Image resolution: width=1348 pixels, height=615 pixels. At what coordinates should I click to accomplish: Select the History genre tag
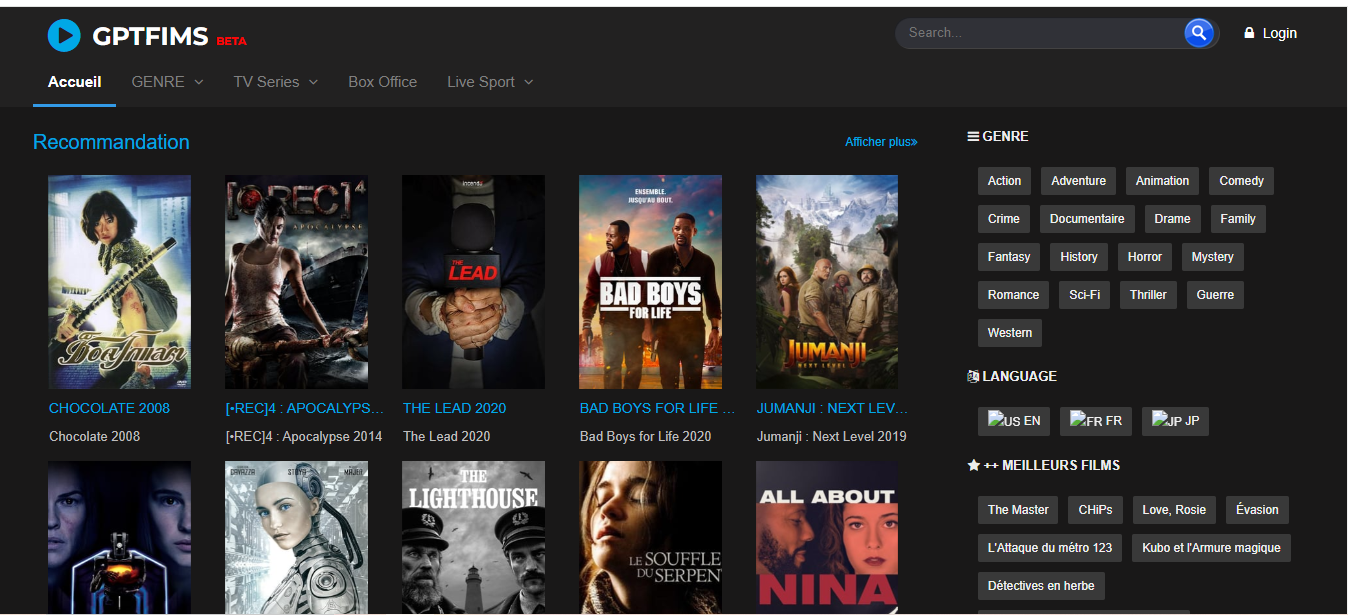(1079, 257)
